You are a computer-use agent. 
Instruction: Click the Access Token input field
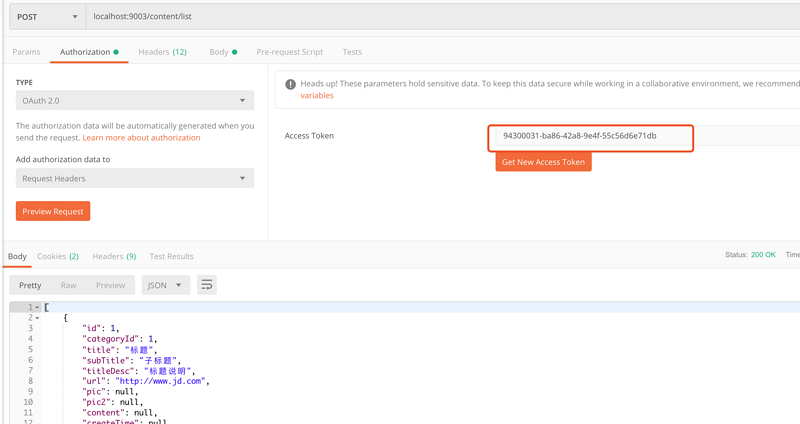590,136
